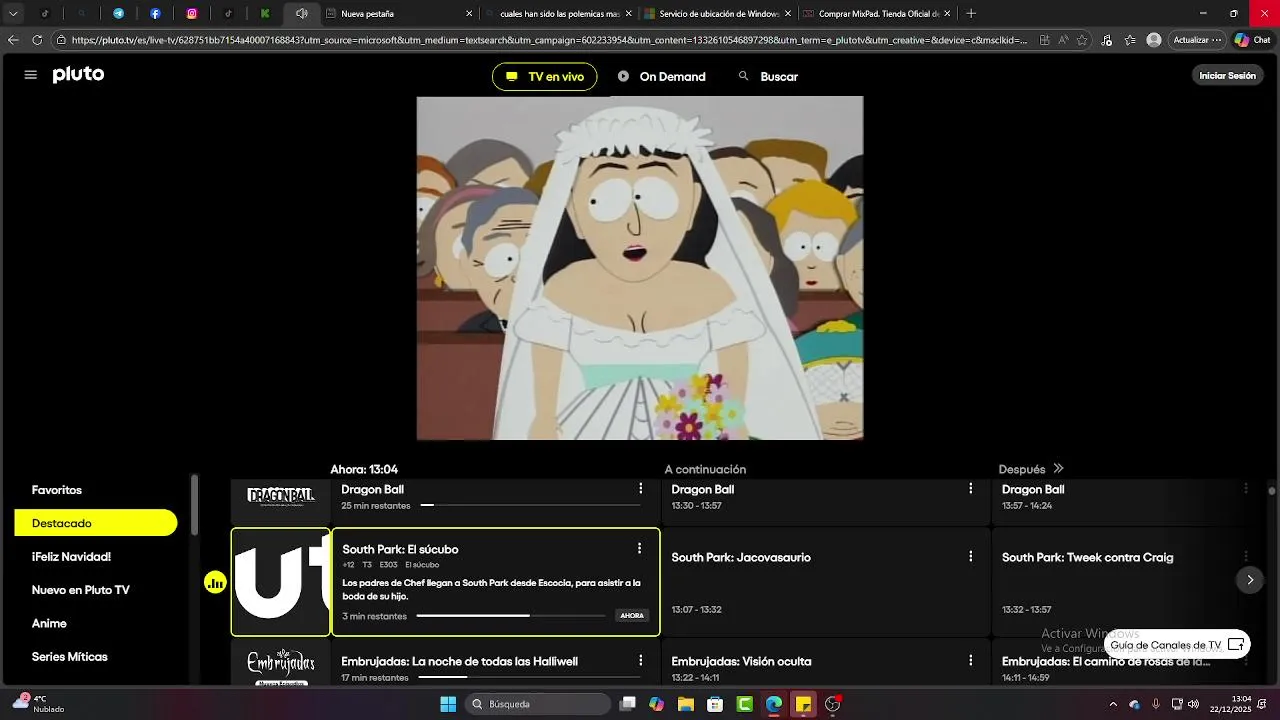Open a new browser tab
This screenshot has height=720, width=1280.
971,14
